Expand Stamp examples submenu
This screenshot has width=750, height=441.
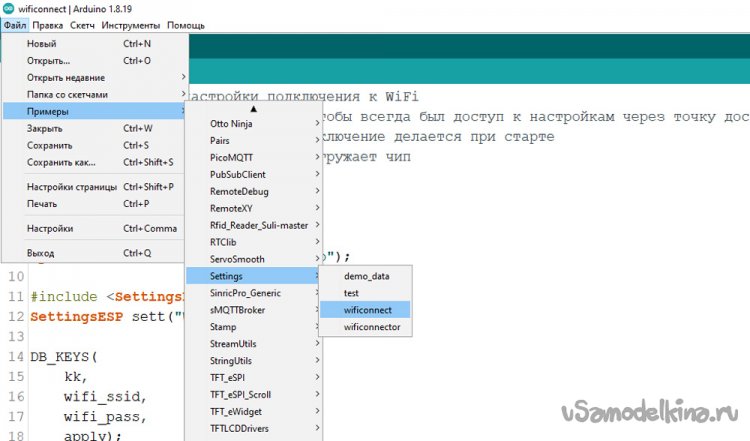tap(254, 327)
